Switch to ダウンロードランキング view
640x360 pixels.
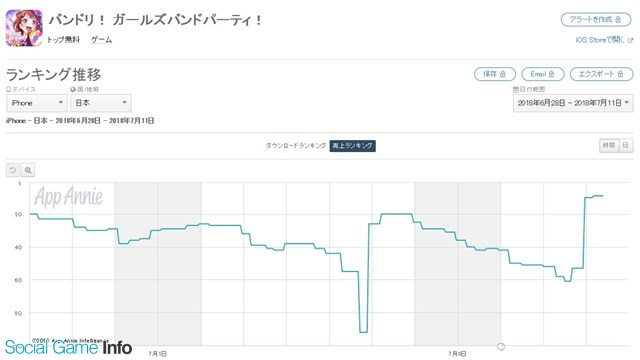296,145
